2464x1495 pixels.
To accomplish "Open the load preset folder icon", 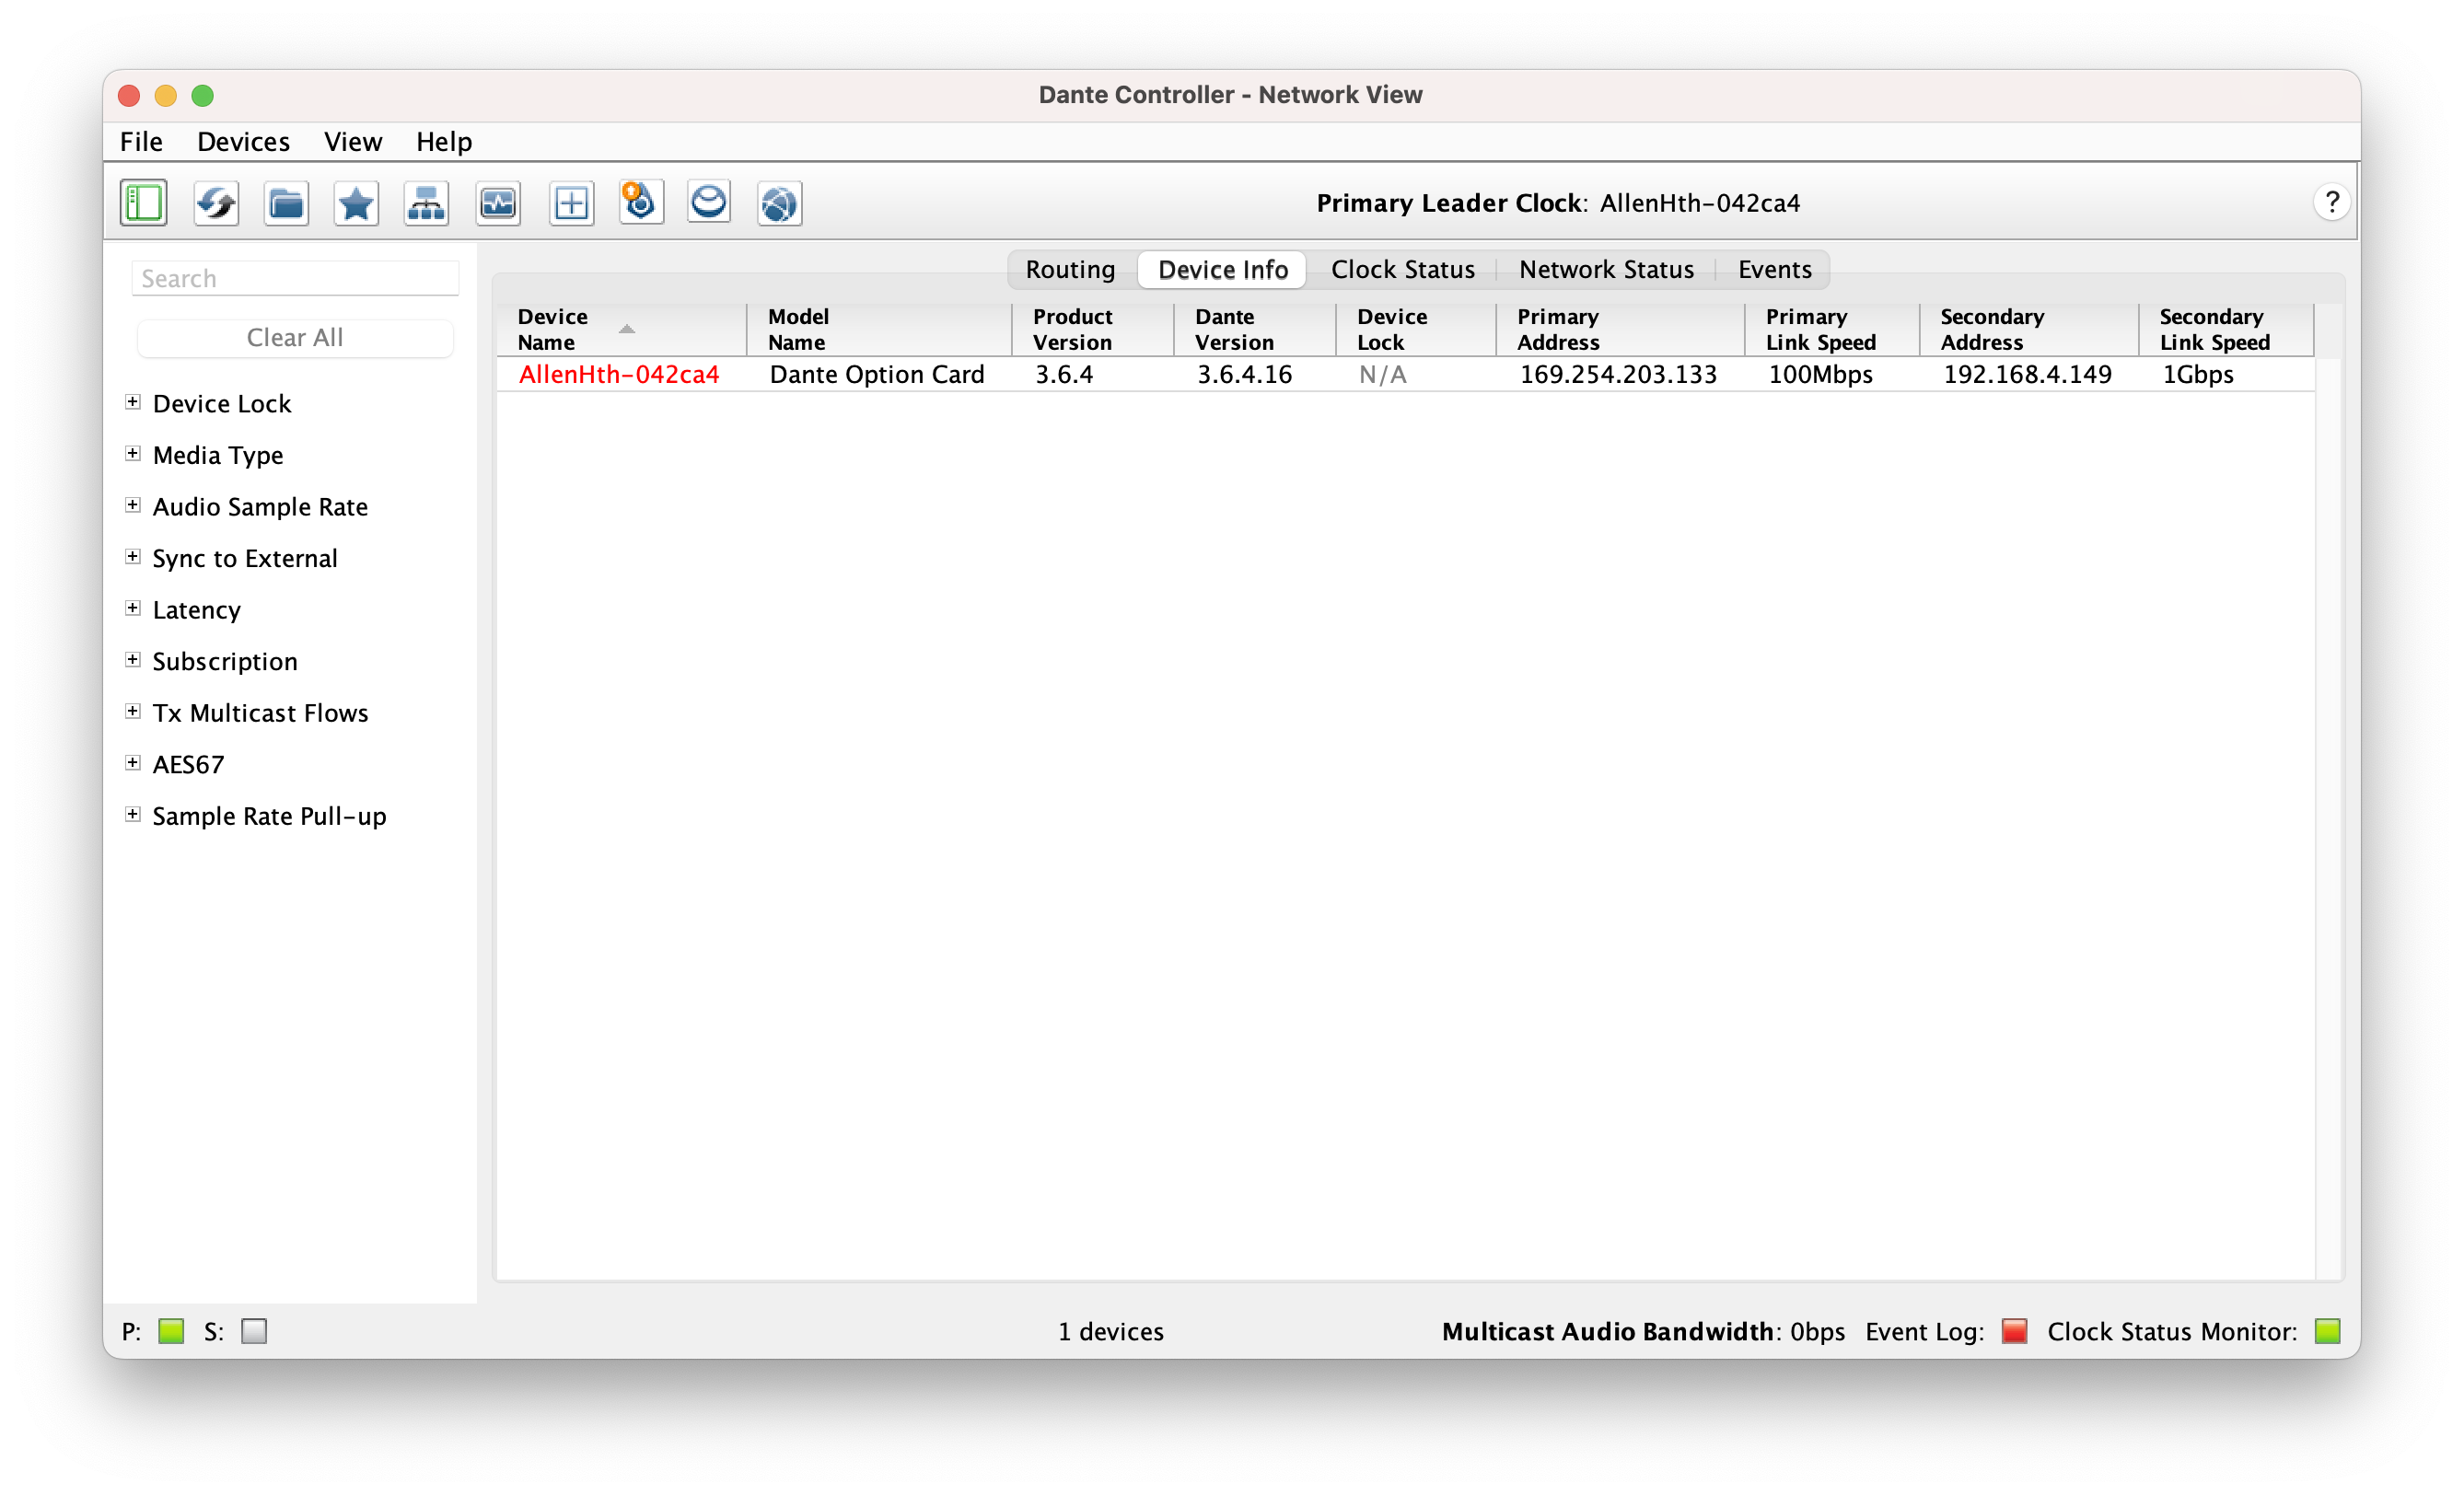I will coord(286,203).
